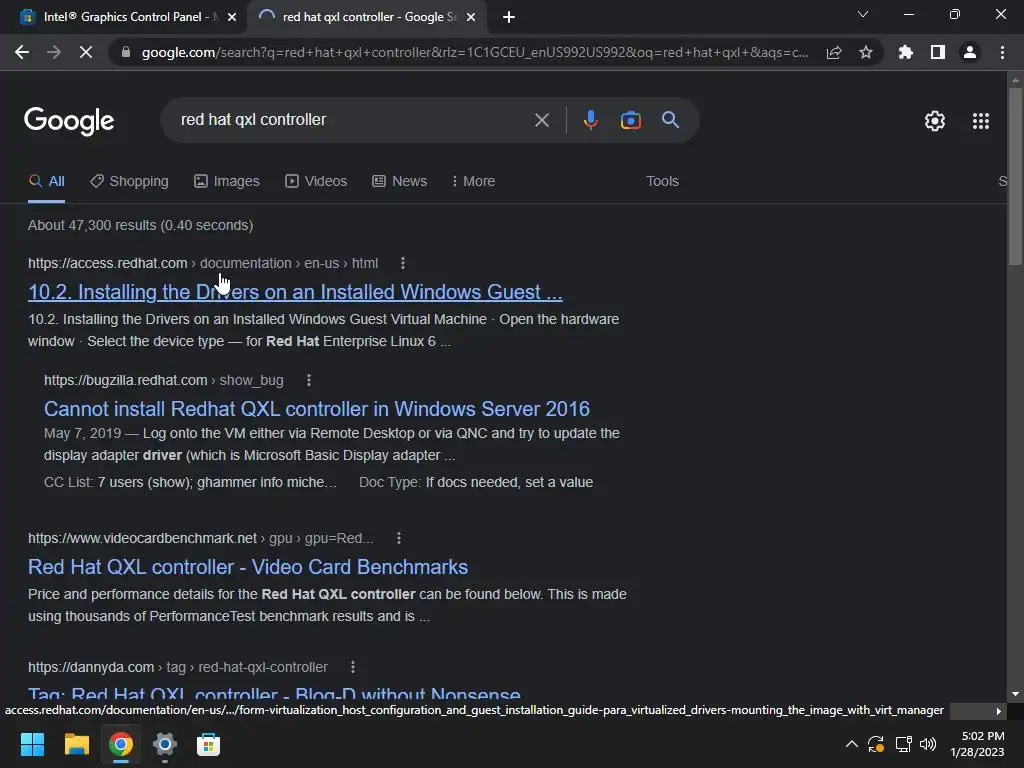The height and width of the screenshot is (768, 1024).
Task: View site information lock icon
Action: 126,52
